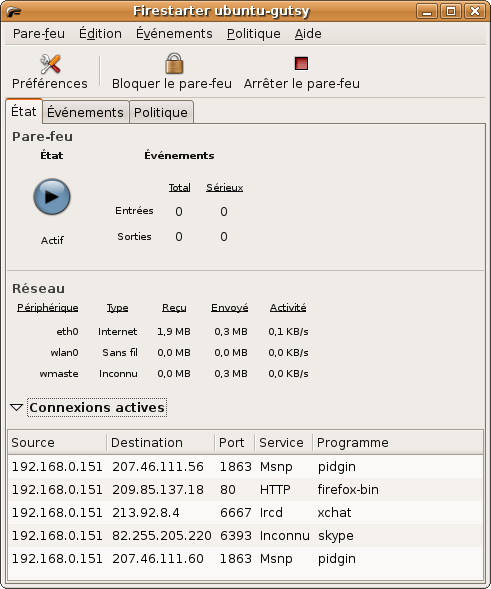
Task: Click the HTTP service cell
Action: click(x=275, y=489)
